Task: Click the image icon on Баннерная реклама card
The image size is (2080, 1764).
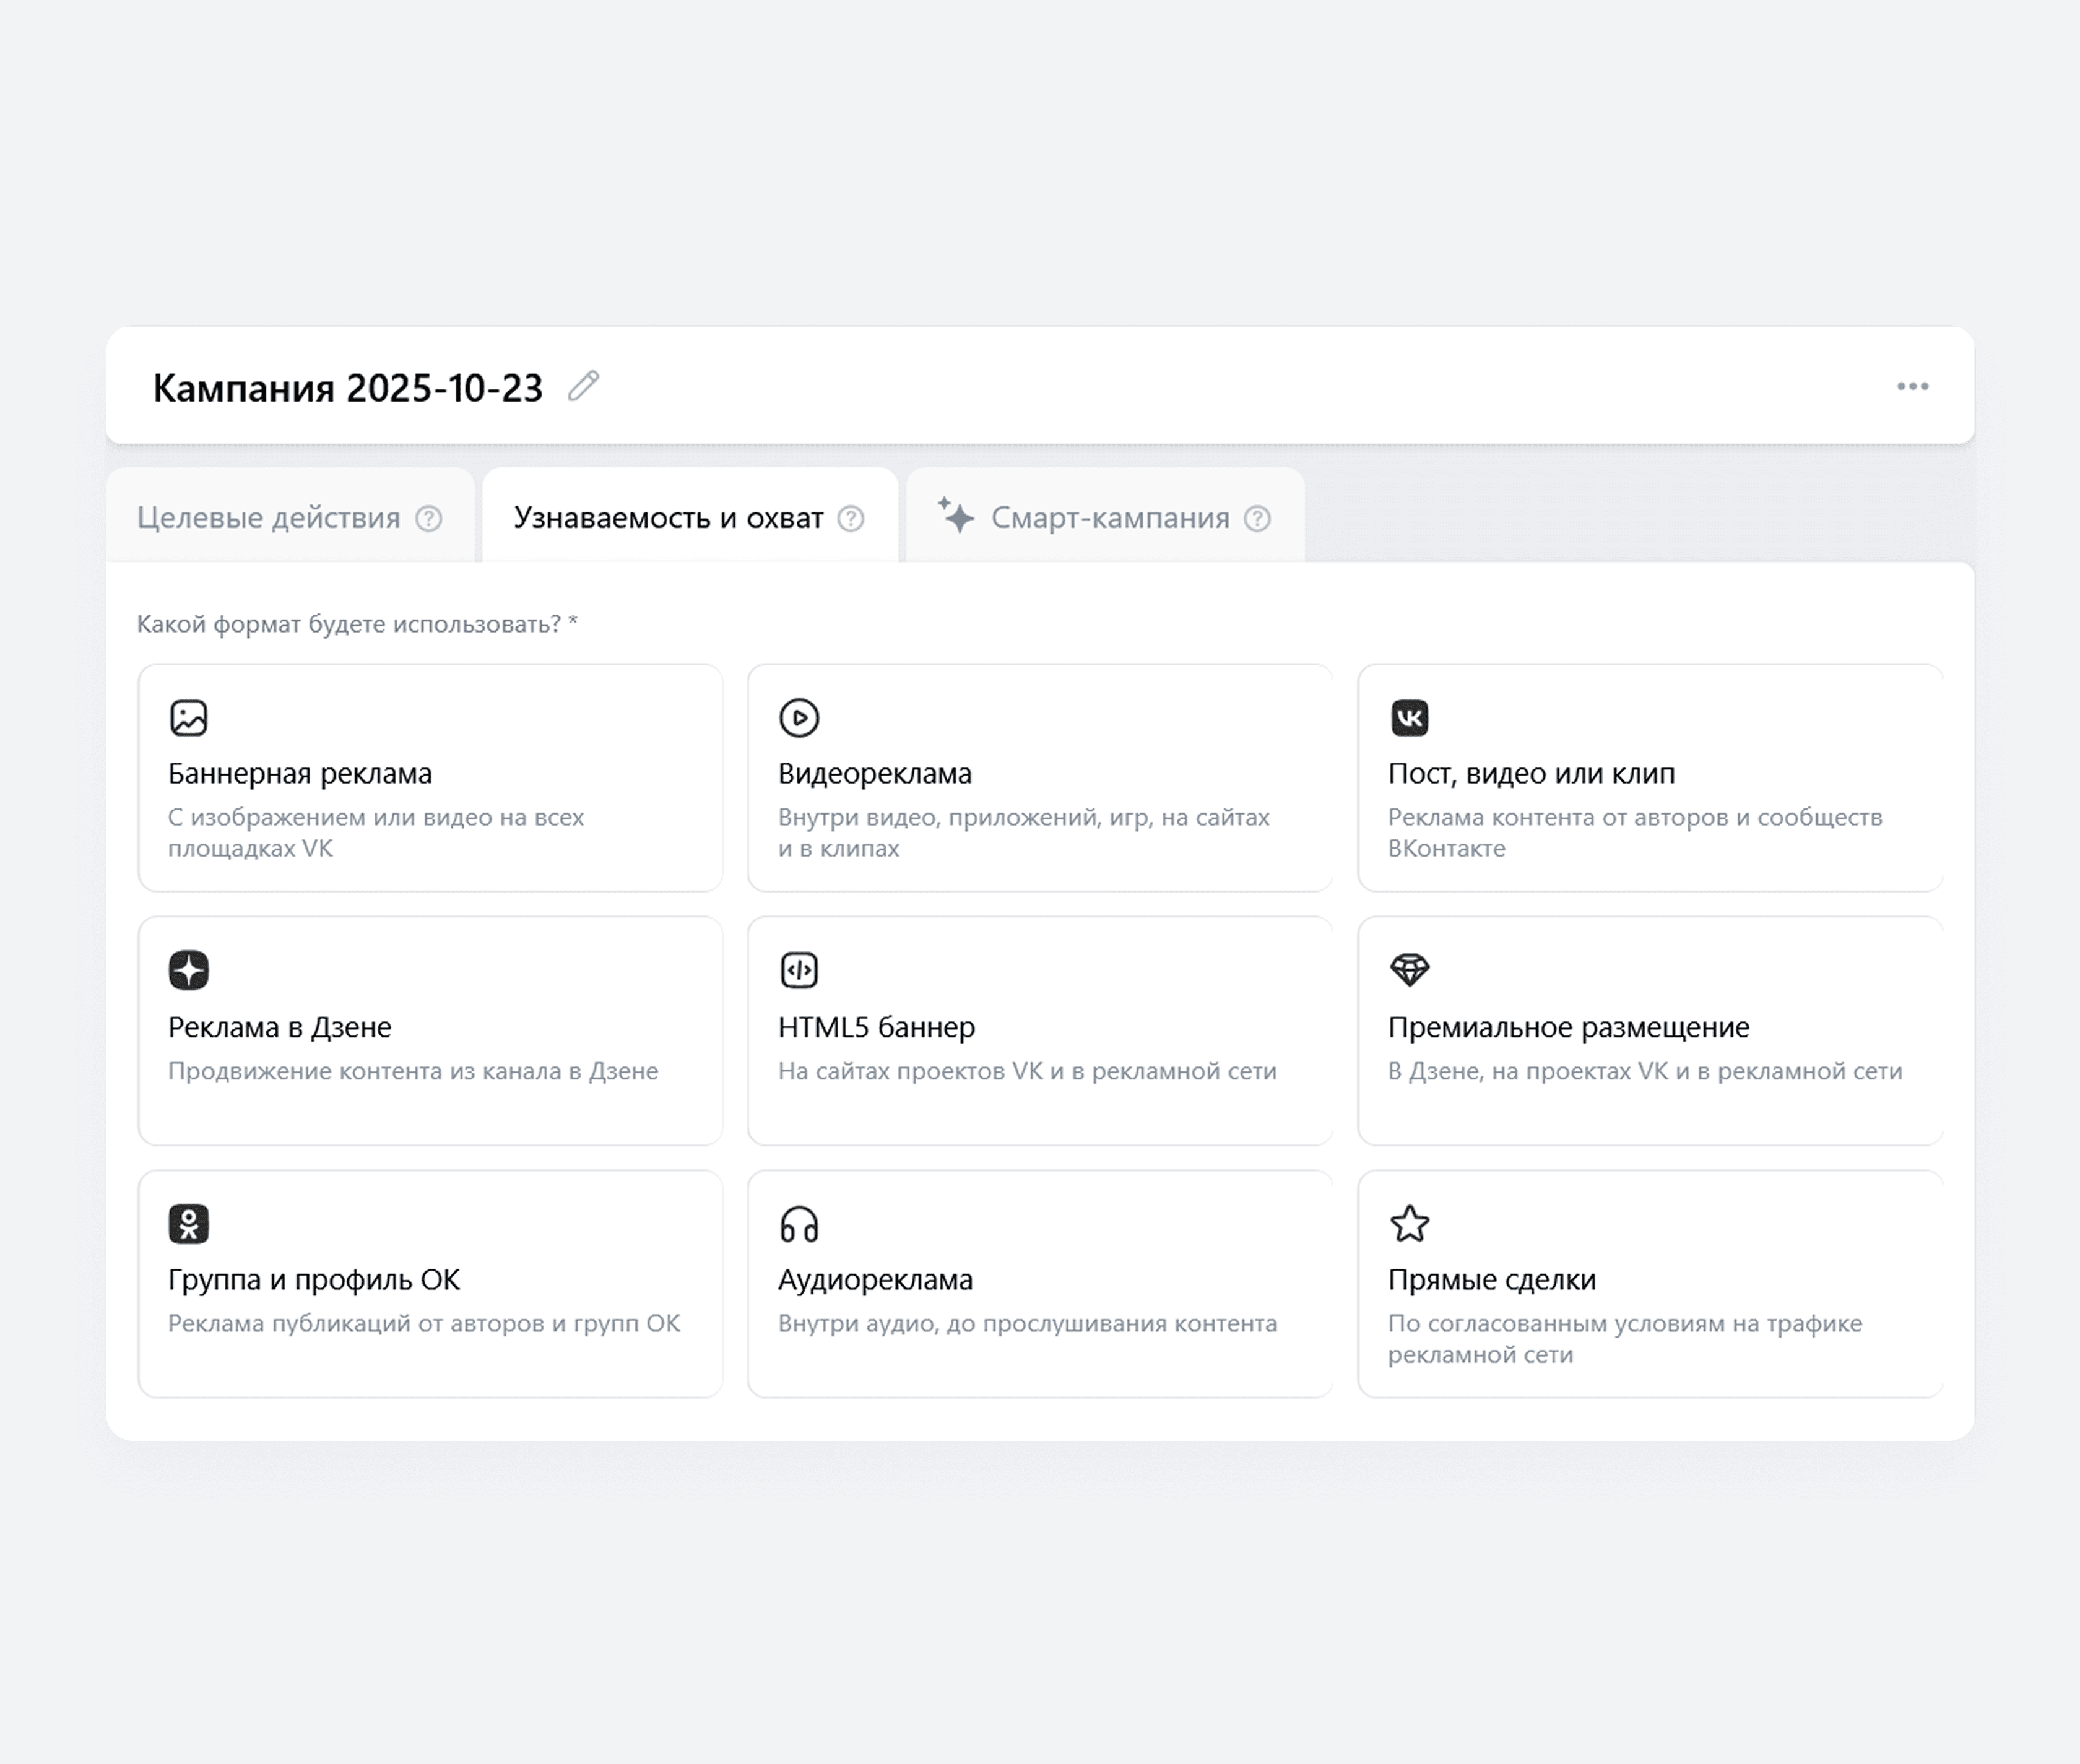Action: (188, 717)
